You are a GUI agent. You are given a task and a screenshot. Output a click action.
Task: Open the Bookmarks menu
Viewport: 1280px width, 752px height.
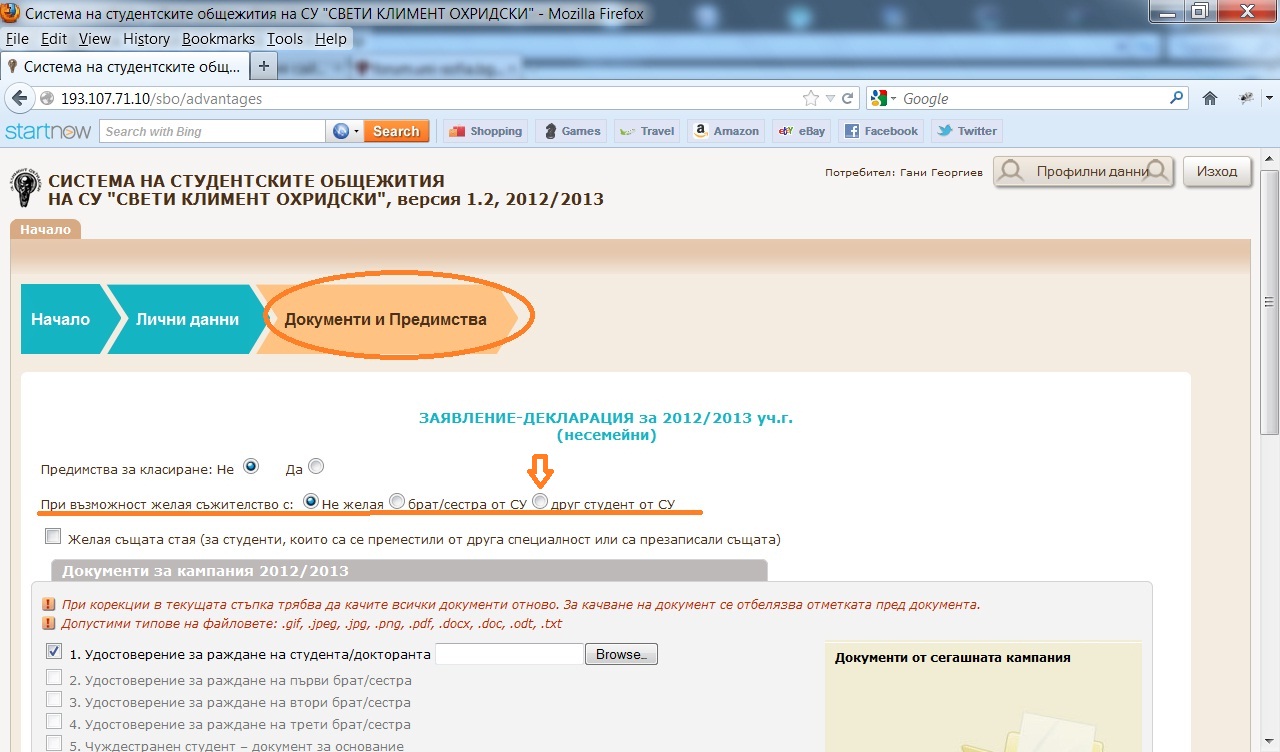coord(218,39)
